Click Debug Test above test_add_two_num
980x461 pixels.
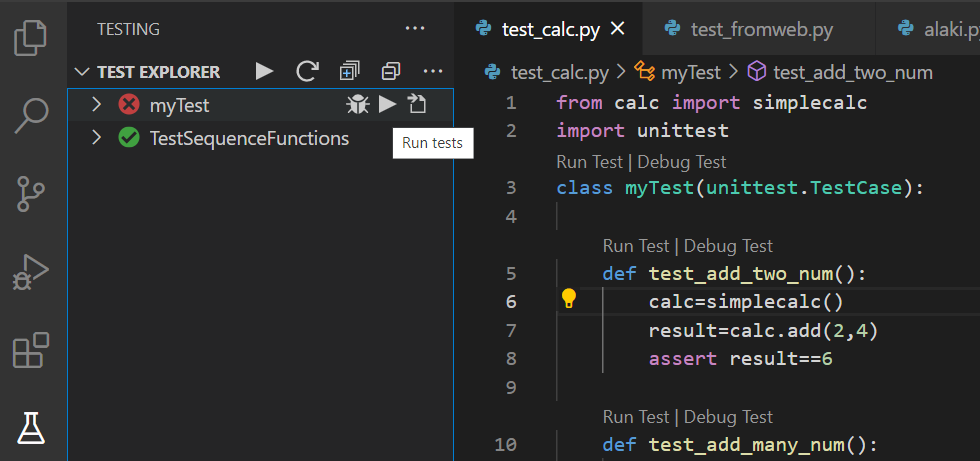tap(728, 246)
